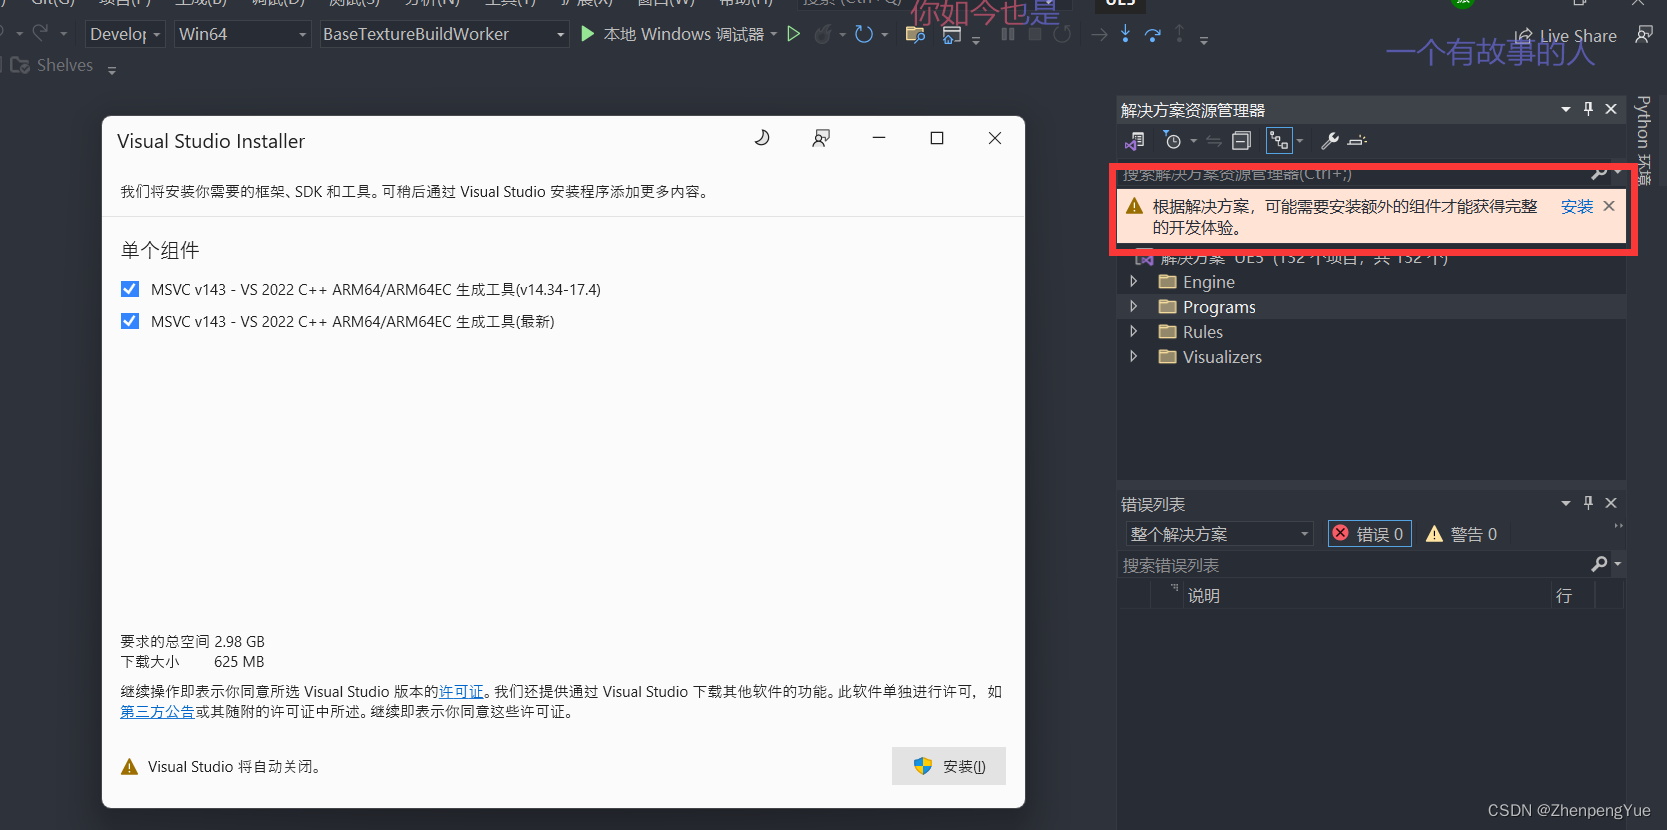The height and width of the screenshot is (830, 1667).
Task: Open the 错误列表 window options dropdown
Action: [x=1566, y=503]
